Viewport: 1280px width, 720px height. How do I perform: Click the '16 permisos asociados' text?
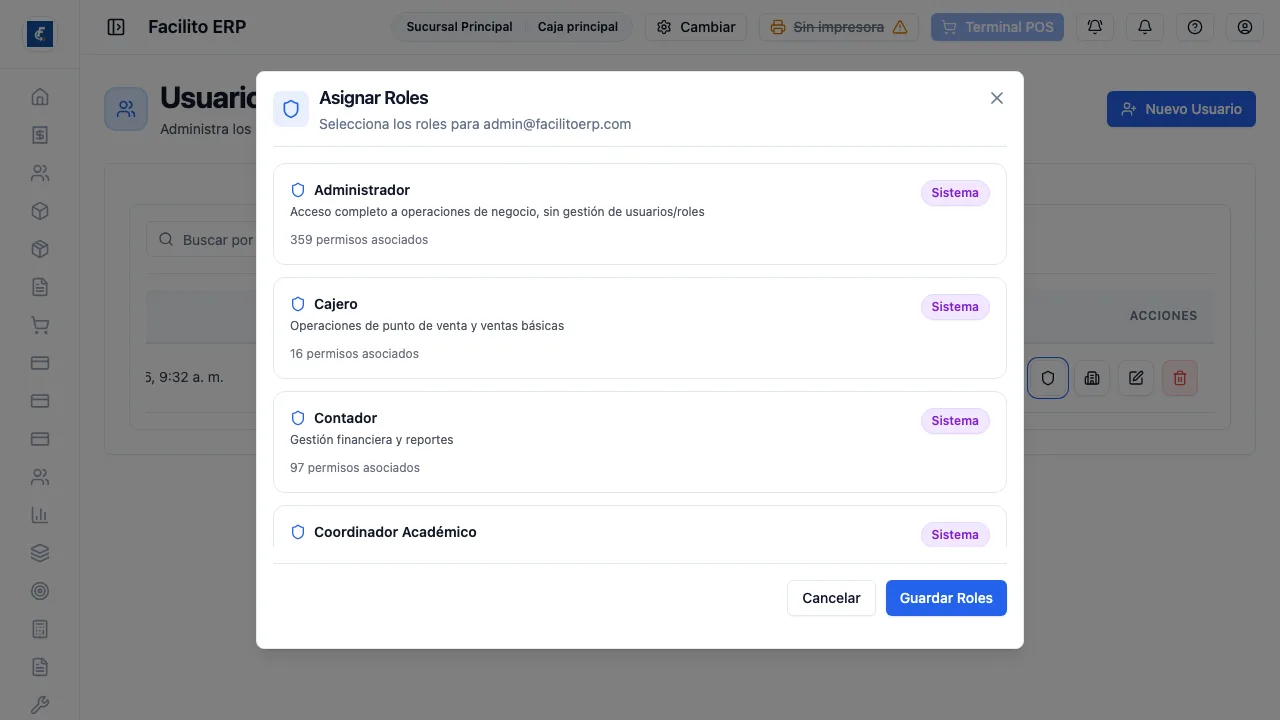[354, 354]
